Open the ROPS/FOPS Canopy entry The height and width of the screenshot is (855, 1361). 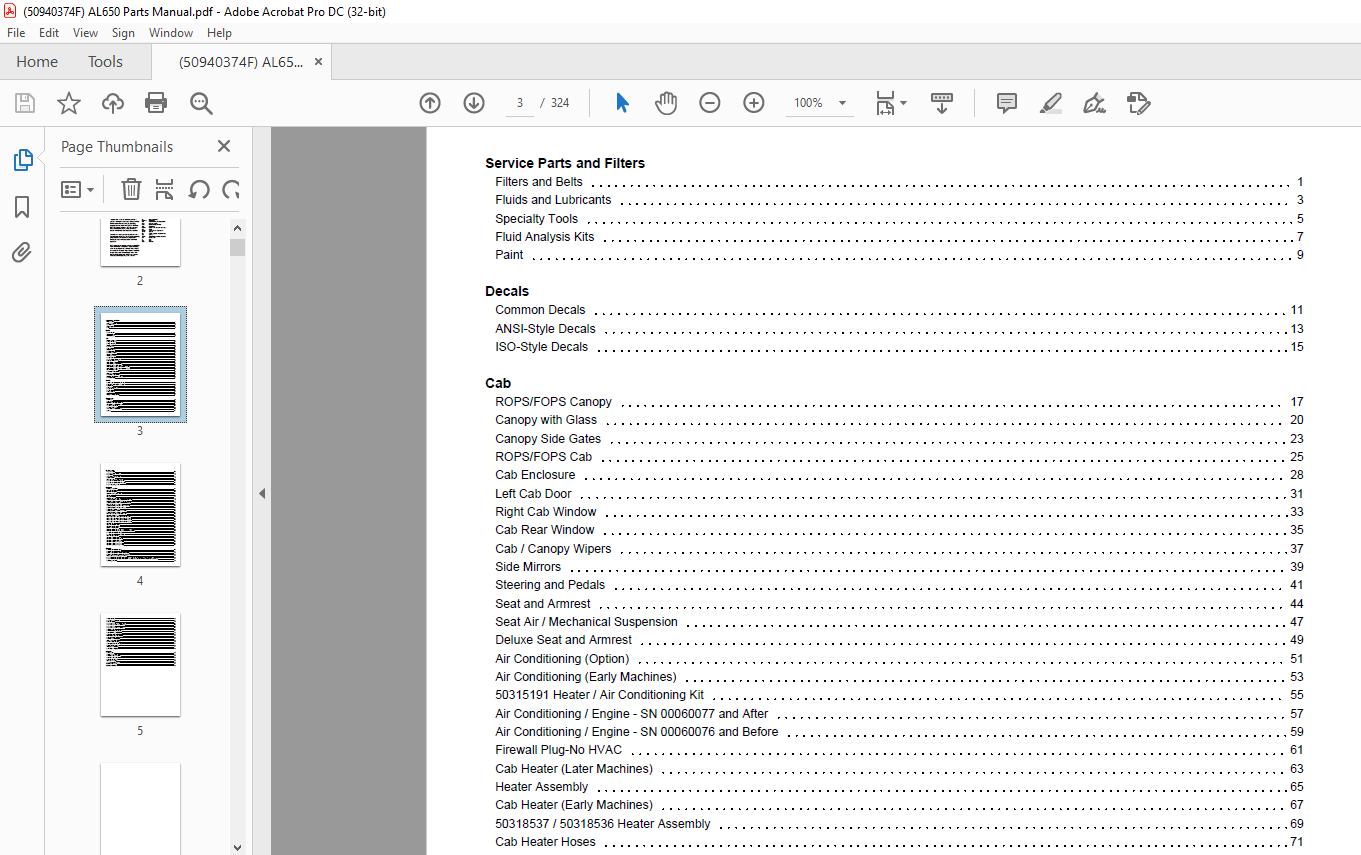point(899,402)
